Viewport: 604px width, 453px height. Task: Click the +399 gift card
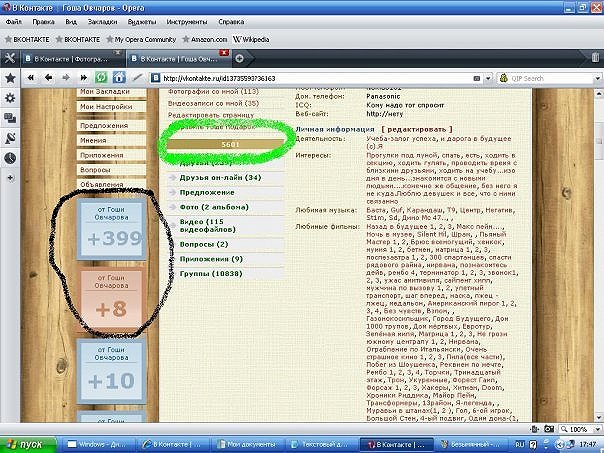pos(112,229)
